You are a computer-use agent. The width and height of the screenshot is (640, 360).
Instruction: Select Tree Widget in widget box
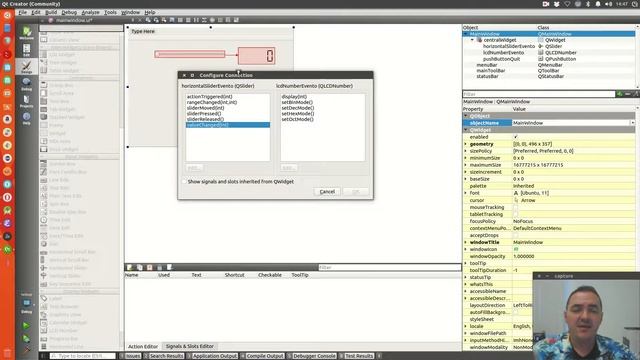click(x=59, y=62)
